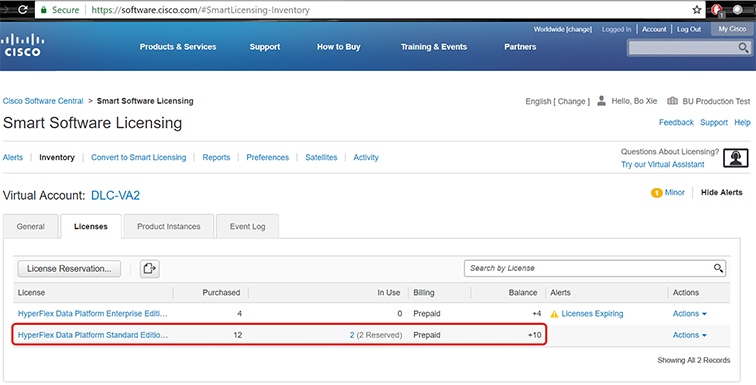Click the warning icon beside Licenses Expiring
This screenshot has height=385, width=756.
(554, 314)
